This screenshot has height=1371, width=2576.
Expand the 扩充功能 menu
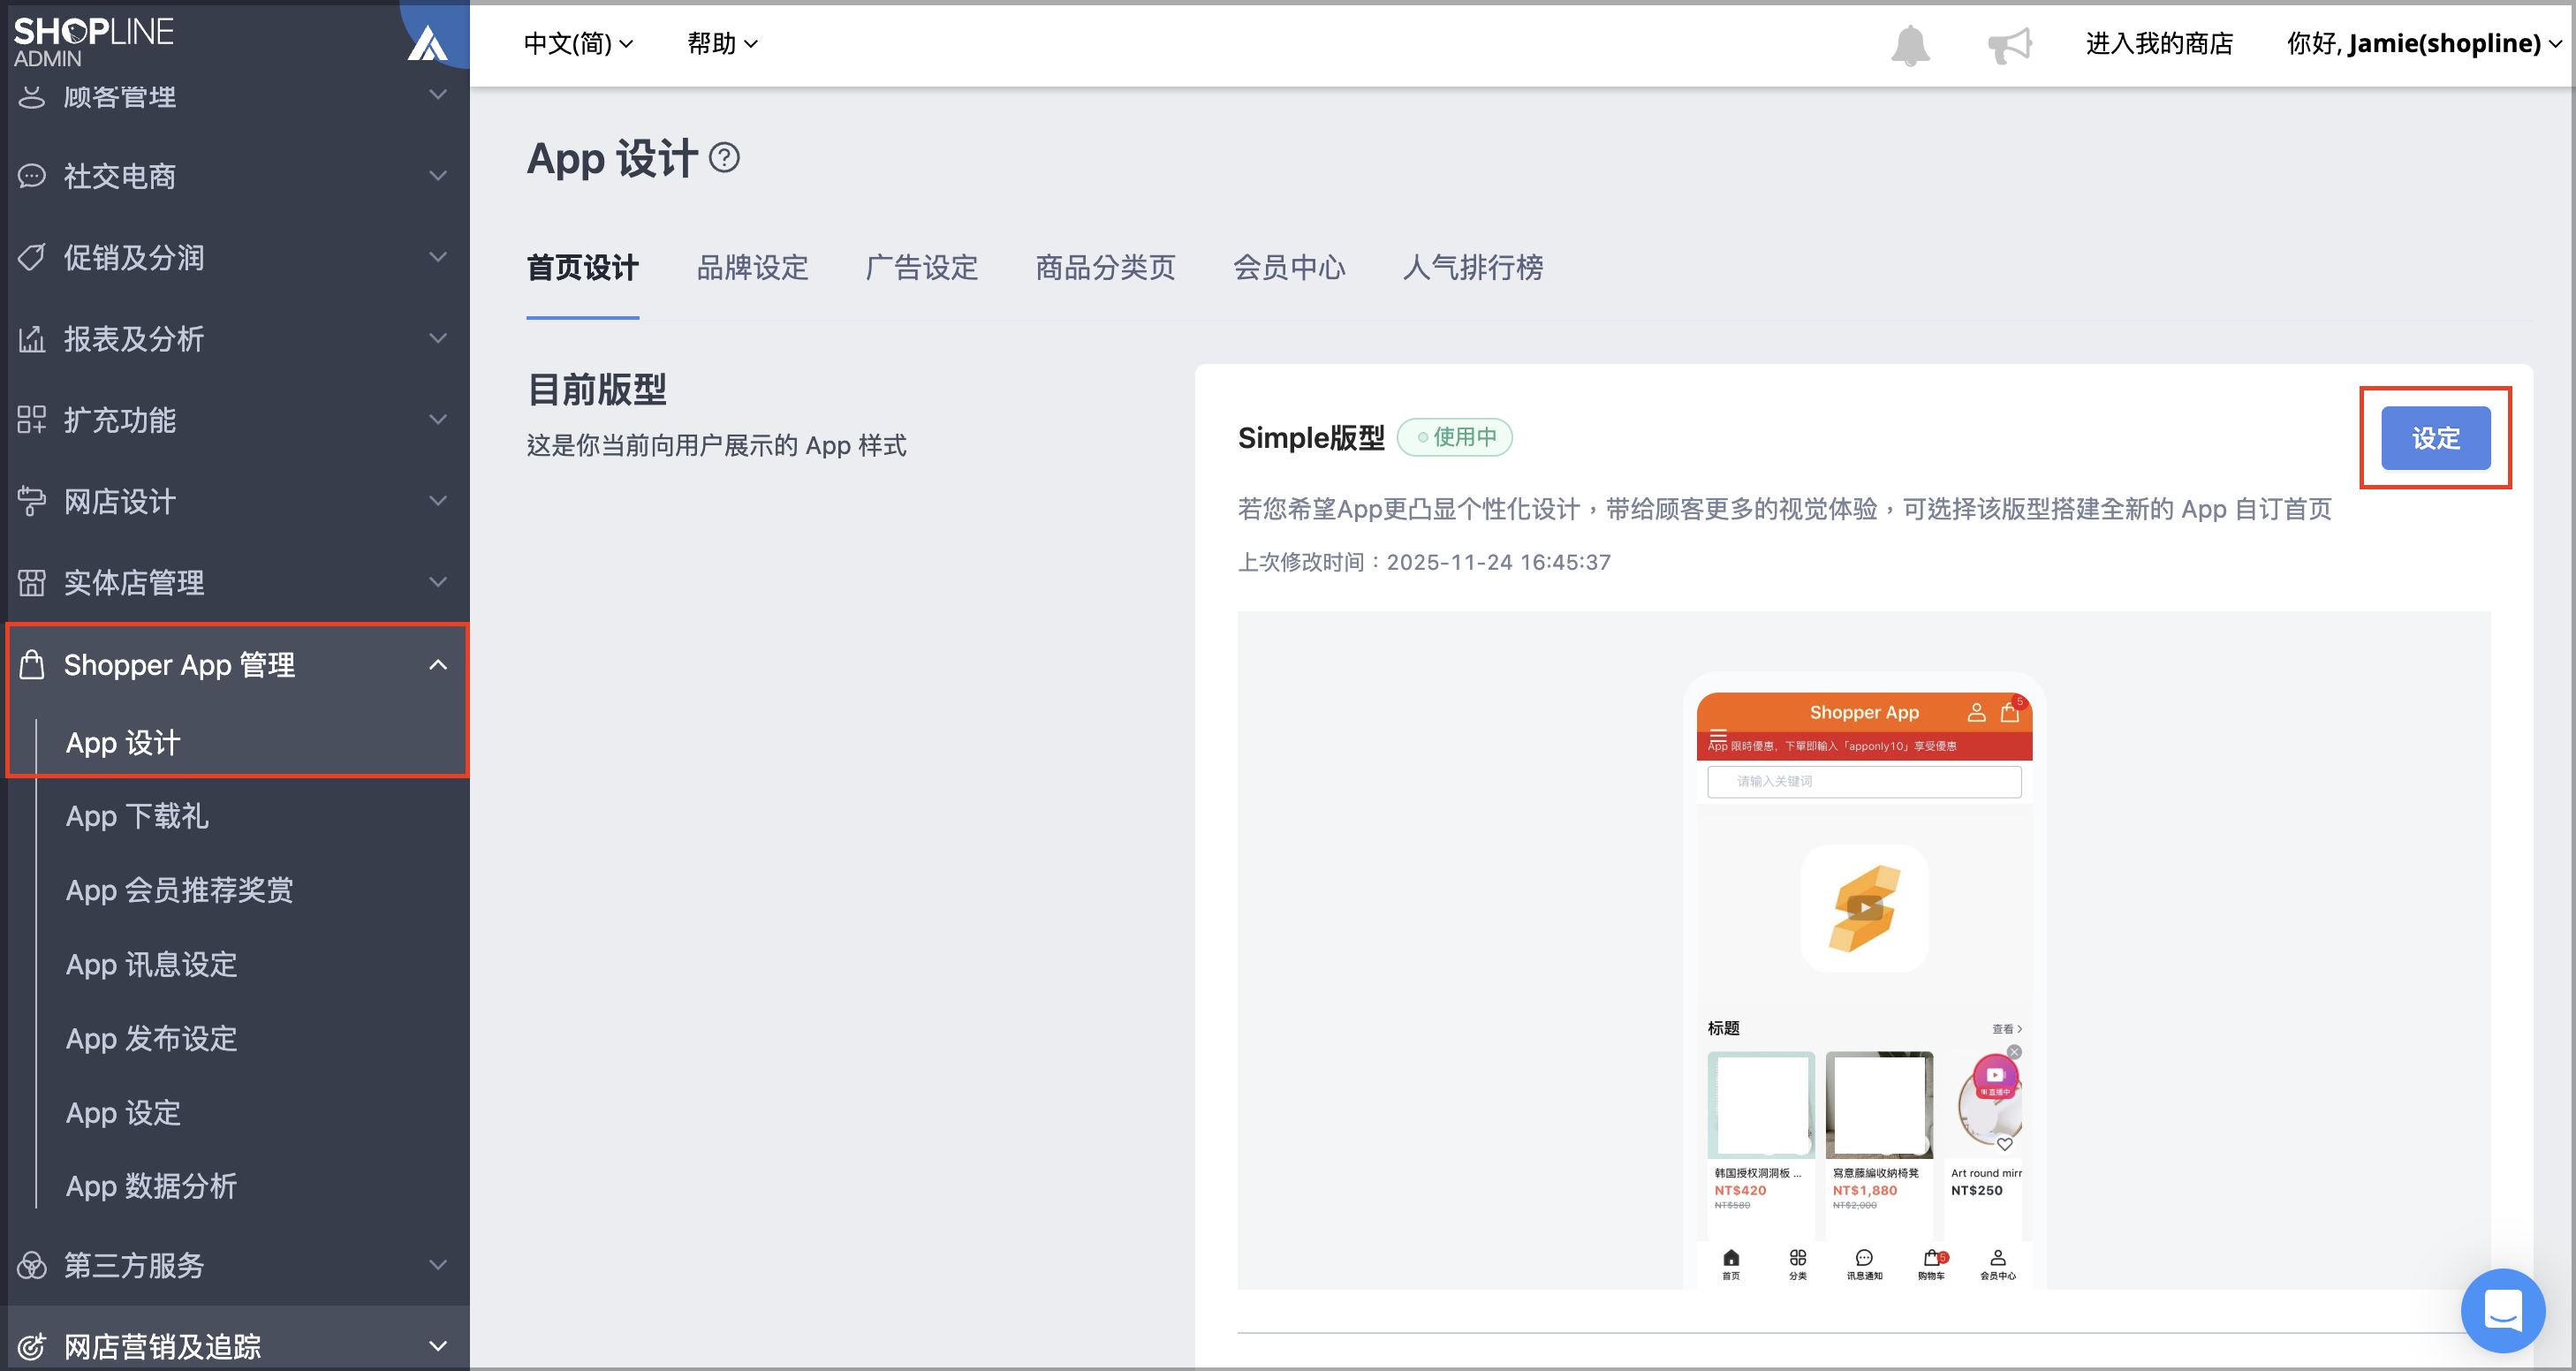pos(437,420)
